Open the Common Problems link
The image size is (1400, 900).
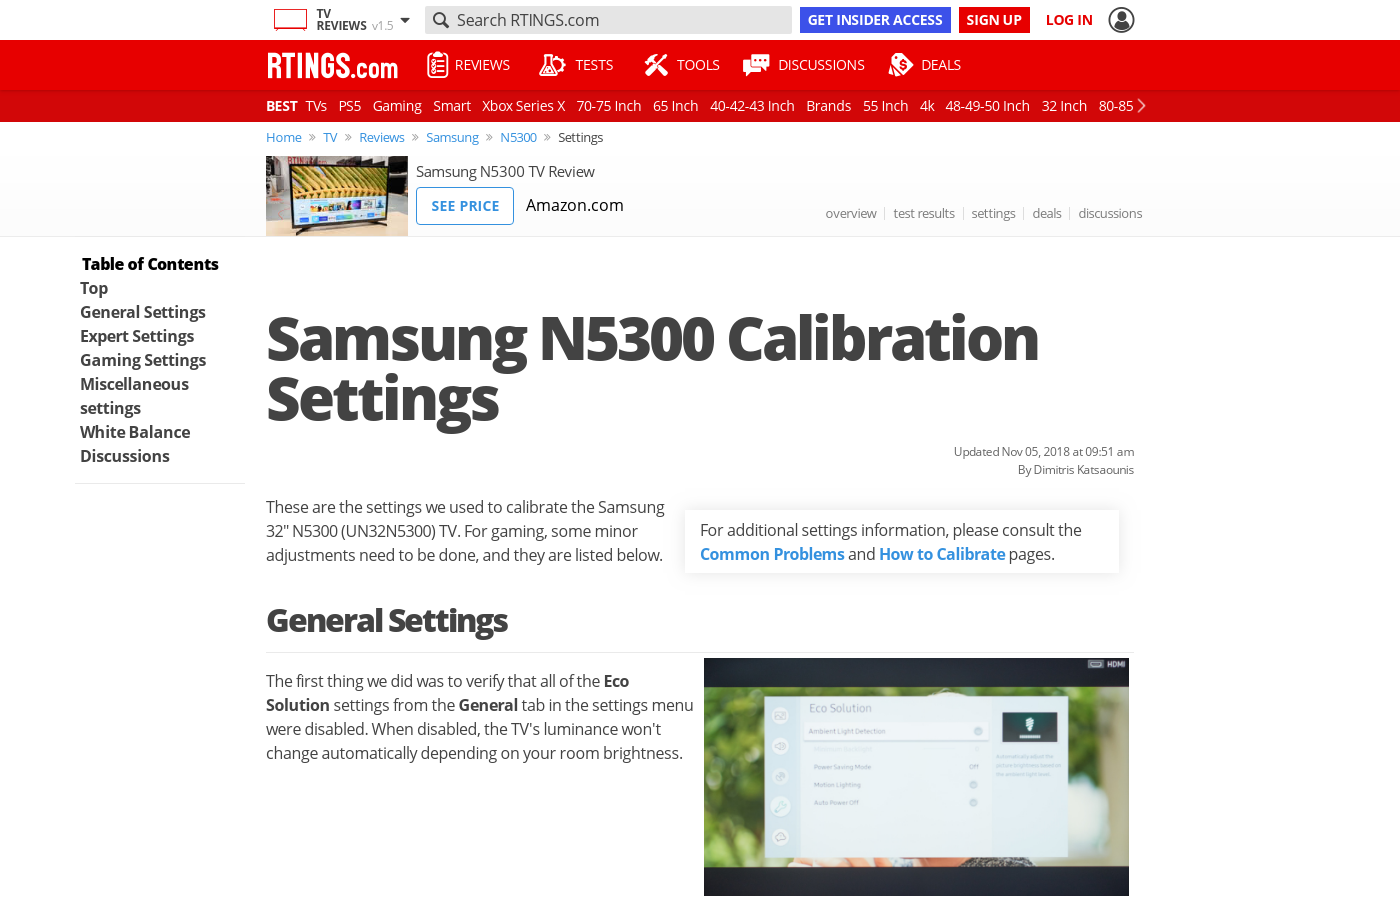[x=772, y=554]
